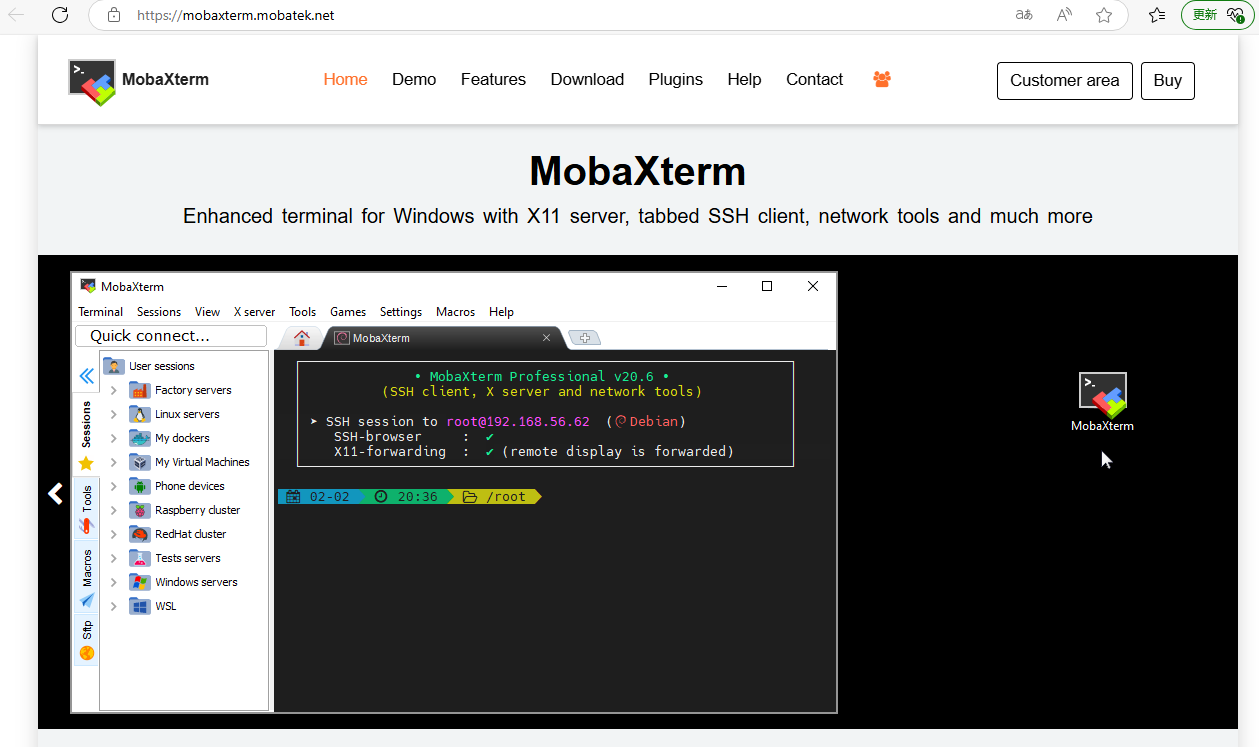Open the Settings menu in MobaXterm
Screen dimensions: 1259x747
(x=401, y=312)
